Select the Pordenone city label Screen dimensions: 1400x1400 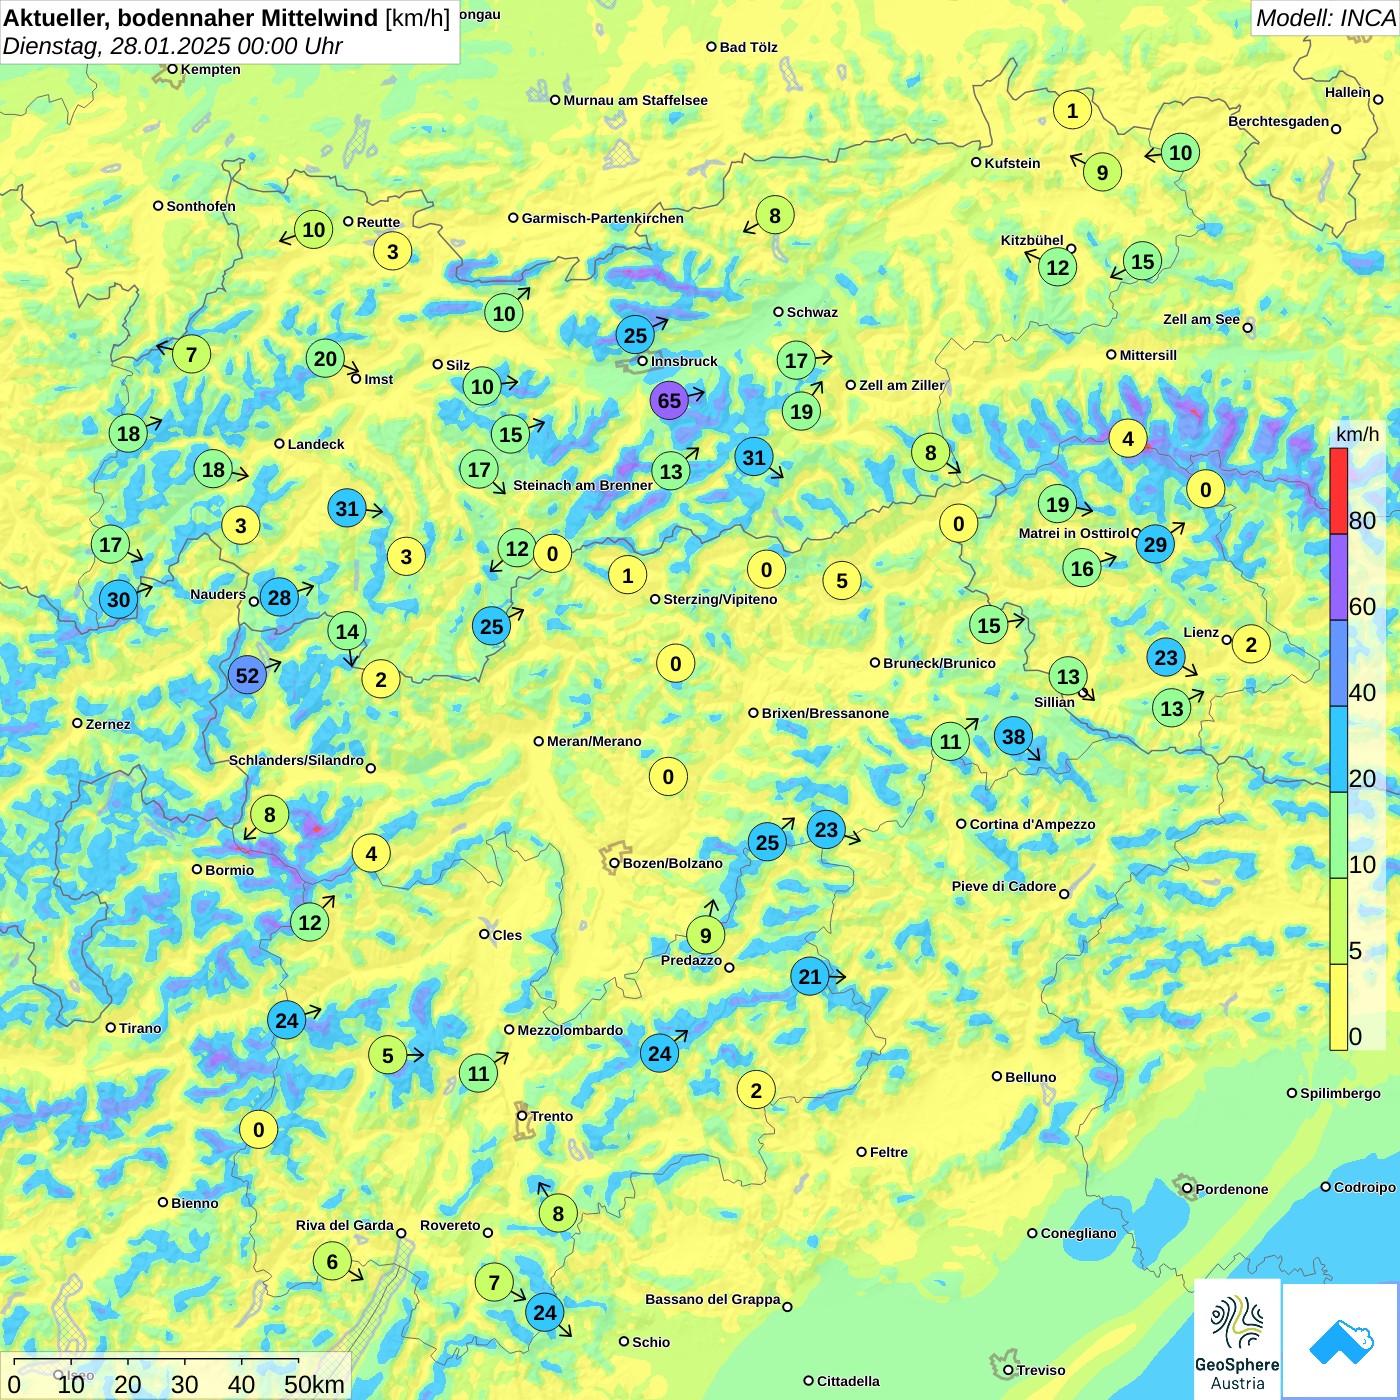pos(1231,1189)
